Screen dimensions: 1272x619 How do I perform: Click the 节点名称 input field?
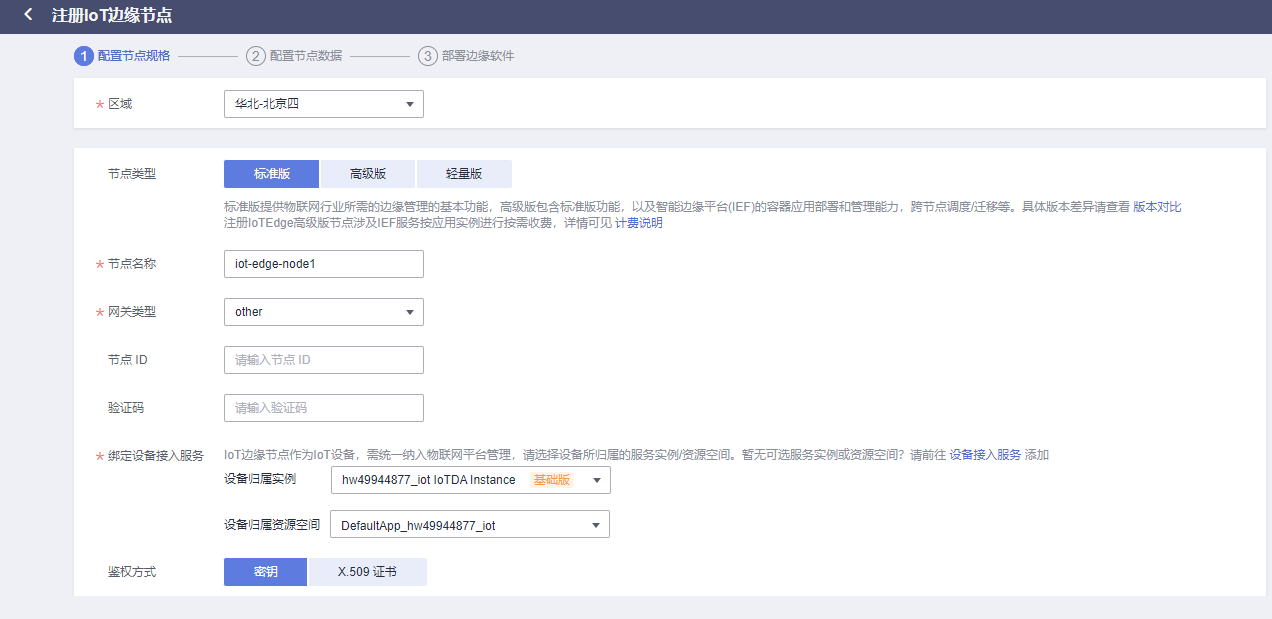tap(324, 264)
